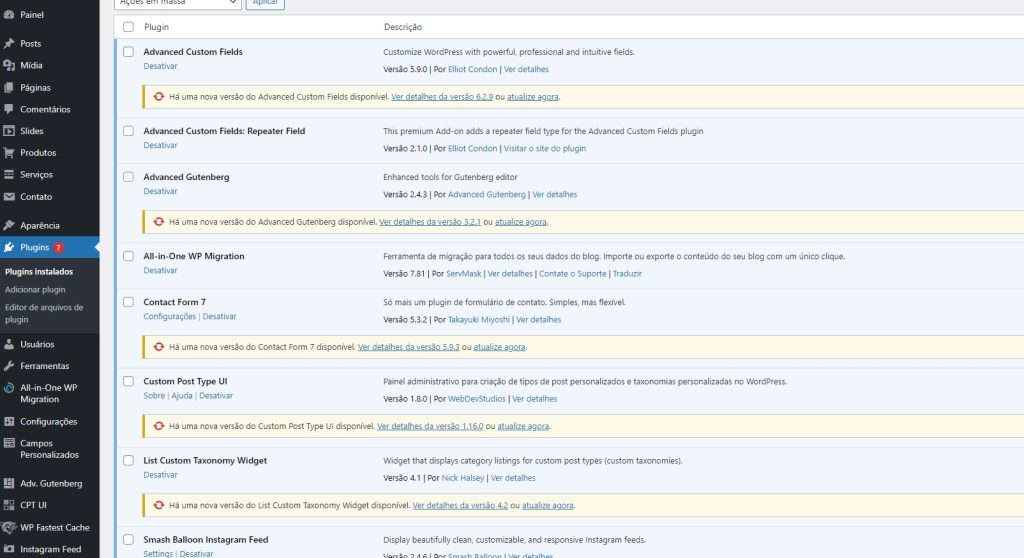Check the List Custom Taxonomy Widget checkbox
The image size is (1024, 558).
[128, 460]
